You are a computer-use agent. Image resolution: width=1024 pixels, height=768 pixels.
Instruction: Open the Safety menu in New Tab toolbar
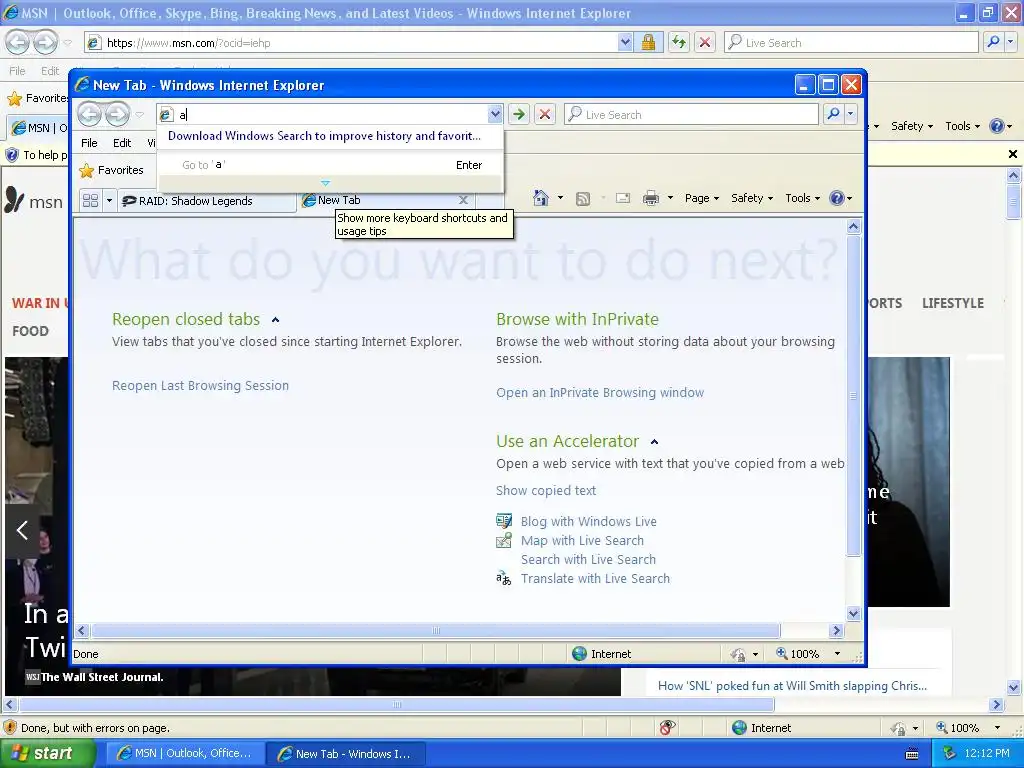[752, 198]
